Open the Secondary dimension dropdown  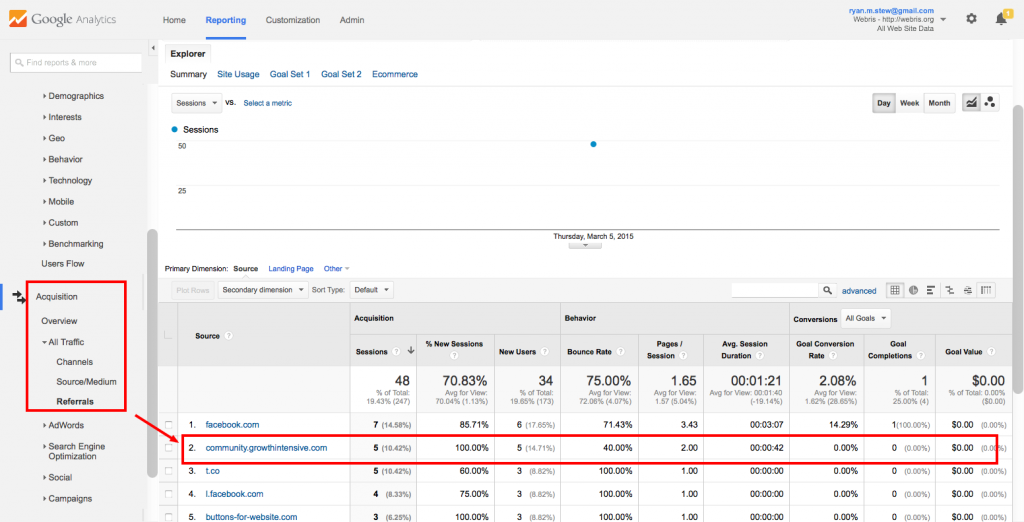click(263, 290)
